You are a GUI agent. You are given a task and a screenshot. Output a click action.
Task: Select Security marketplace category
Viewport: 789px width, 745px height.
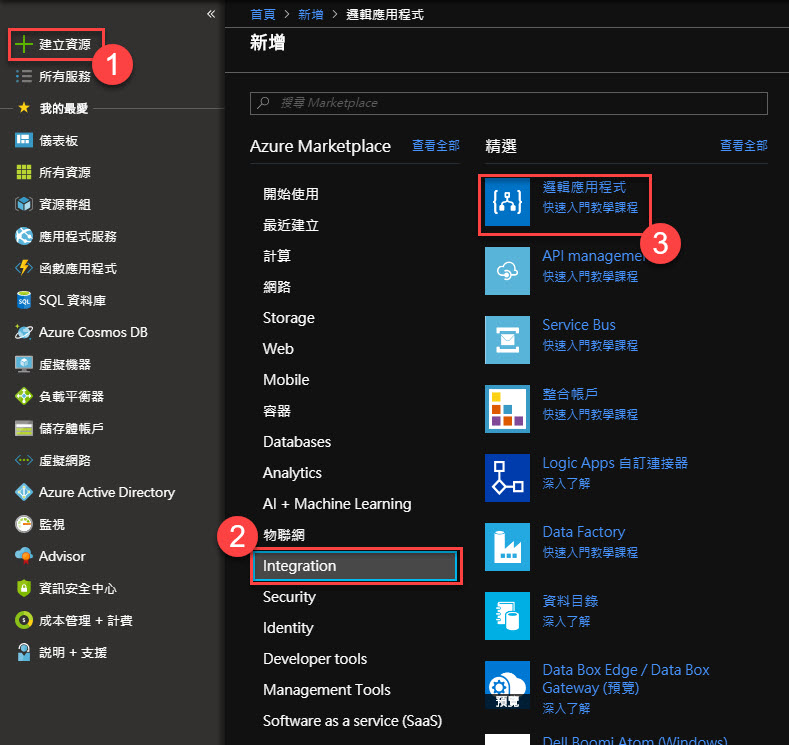pos(289,597)
